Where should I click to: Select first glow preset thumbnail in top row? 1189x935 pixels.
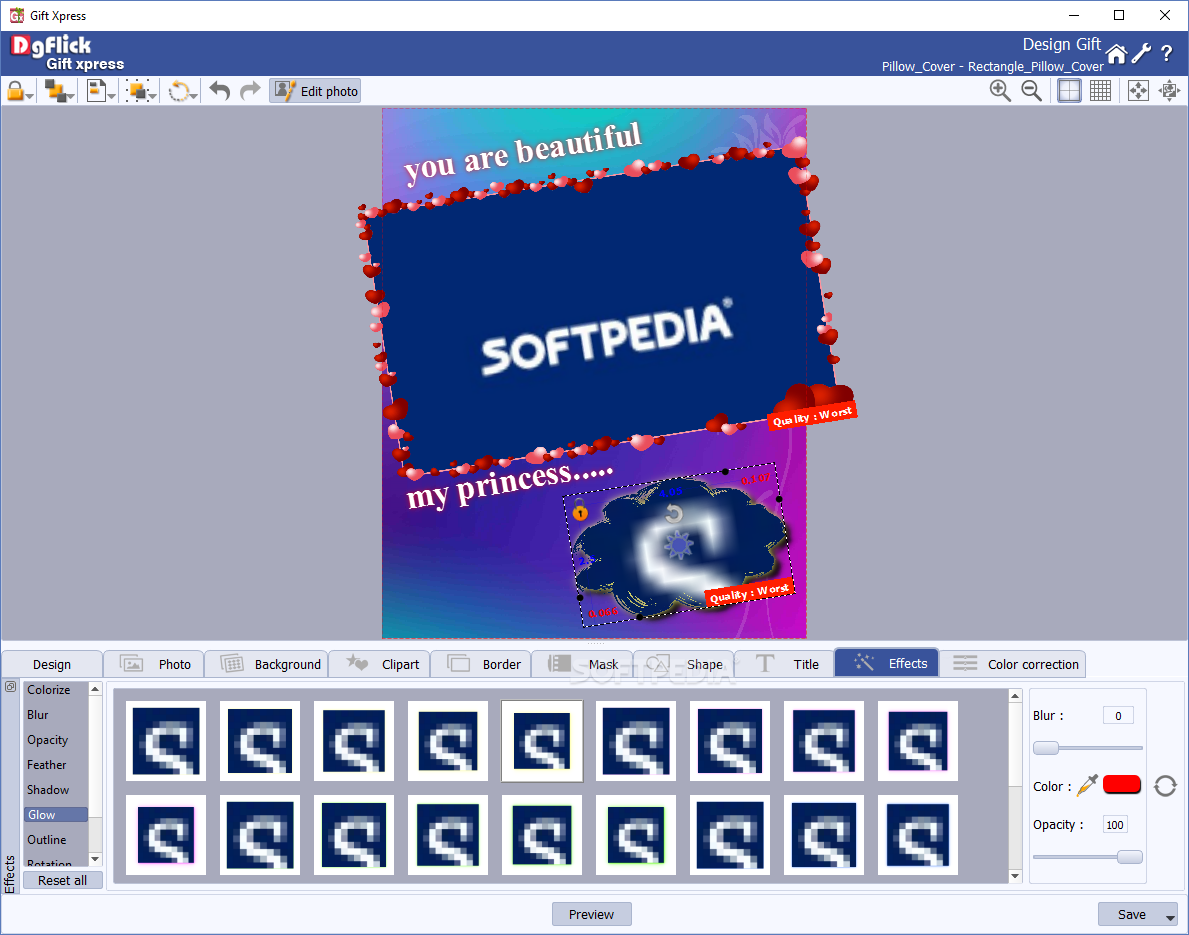click(165, 741)
